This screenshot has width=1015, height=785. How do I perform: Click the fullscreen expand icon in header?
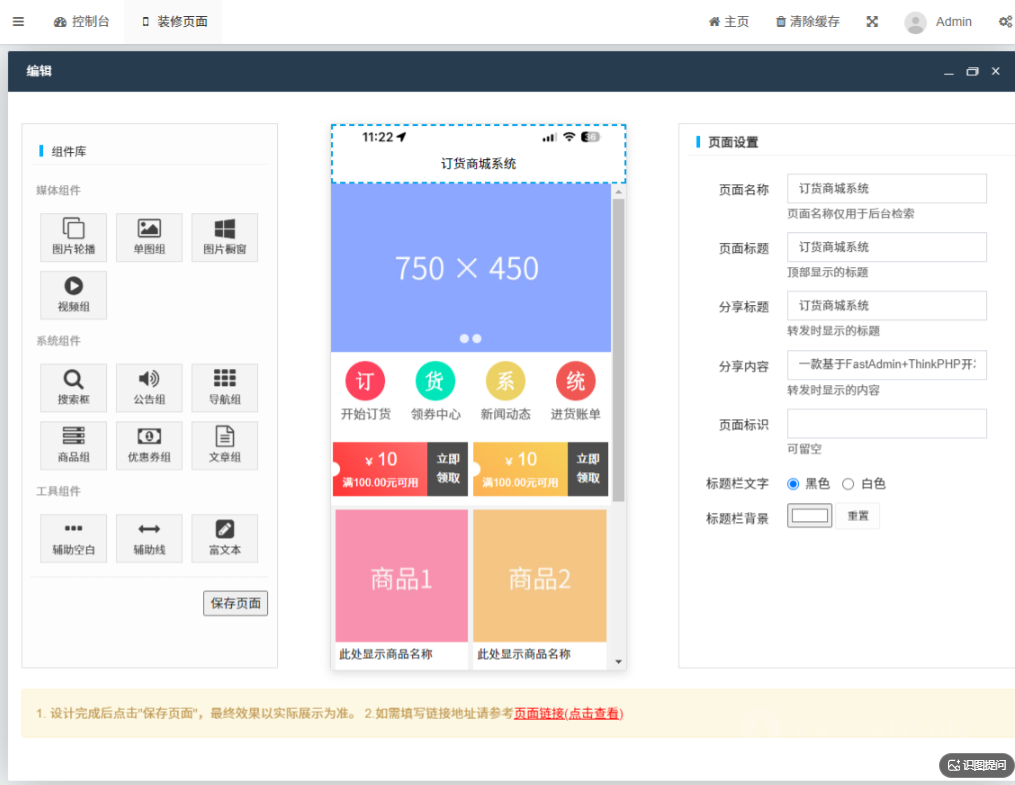point(872,21)
